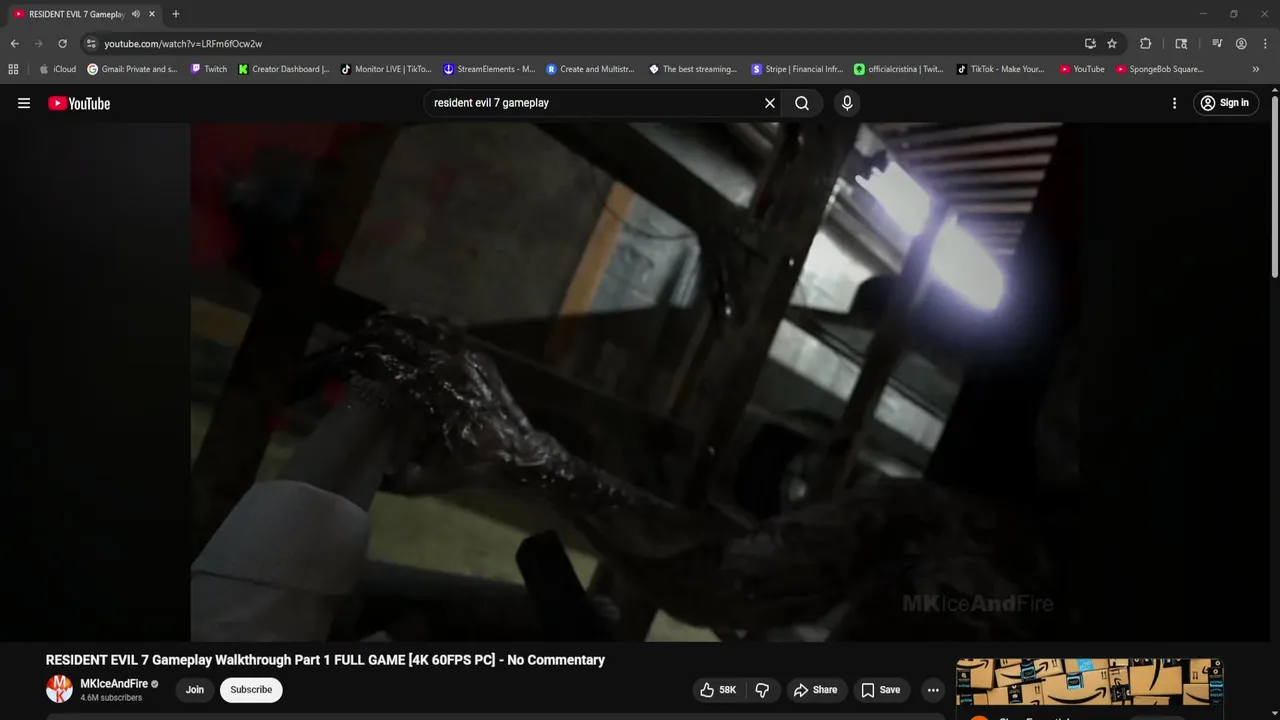Open StreamElements bookmark
This screenshot has width=1280, height=720.
click(x=489, y=69)
